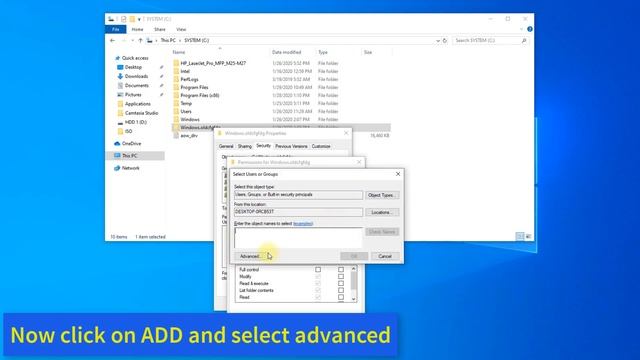Select the PerfLogs folder icon
The width and height of the screenshot is (640, 360).
176,79
